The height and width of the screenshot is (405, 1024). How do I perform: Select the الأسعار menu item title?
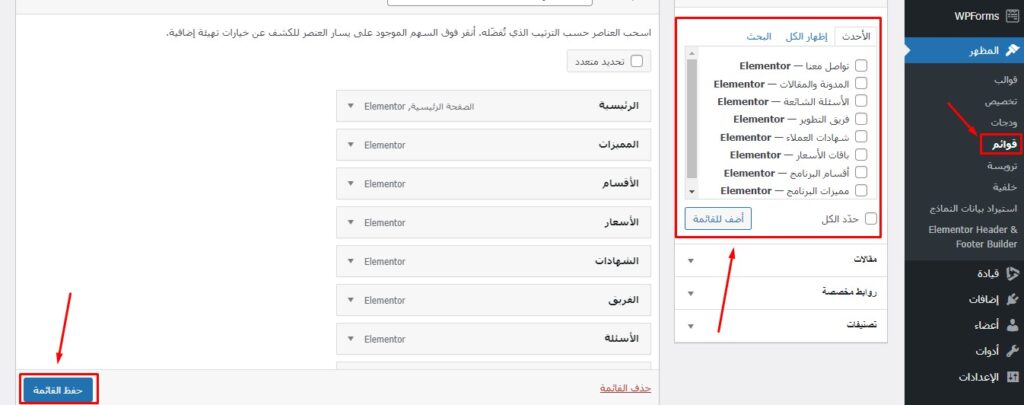click(x=620, y=223)
